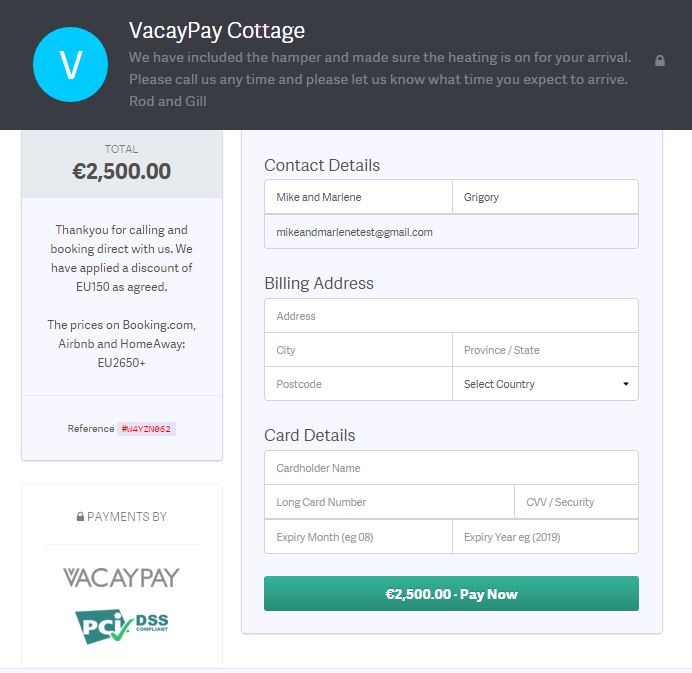Viewport: 692px width, 673px height.
Task: Click the PCI DSS Compliant badge
Action: (122, 626)
